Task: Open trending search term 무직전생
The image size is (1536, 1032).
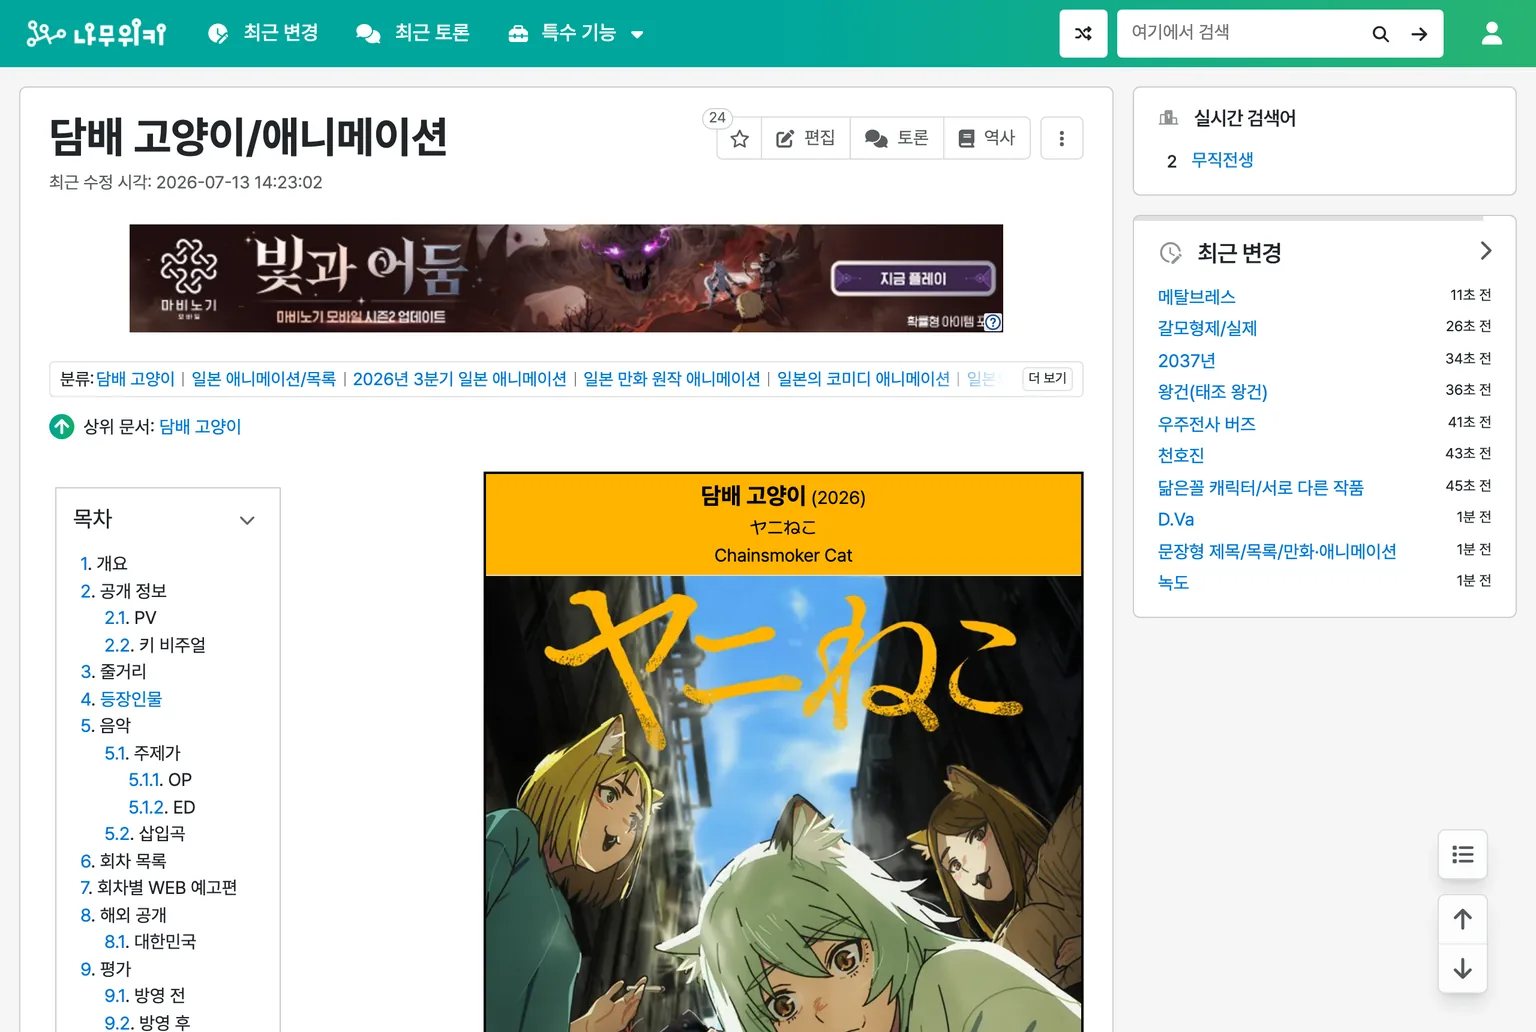Action: pos(1222,160)
